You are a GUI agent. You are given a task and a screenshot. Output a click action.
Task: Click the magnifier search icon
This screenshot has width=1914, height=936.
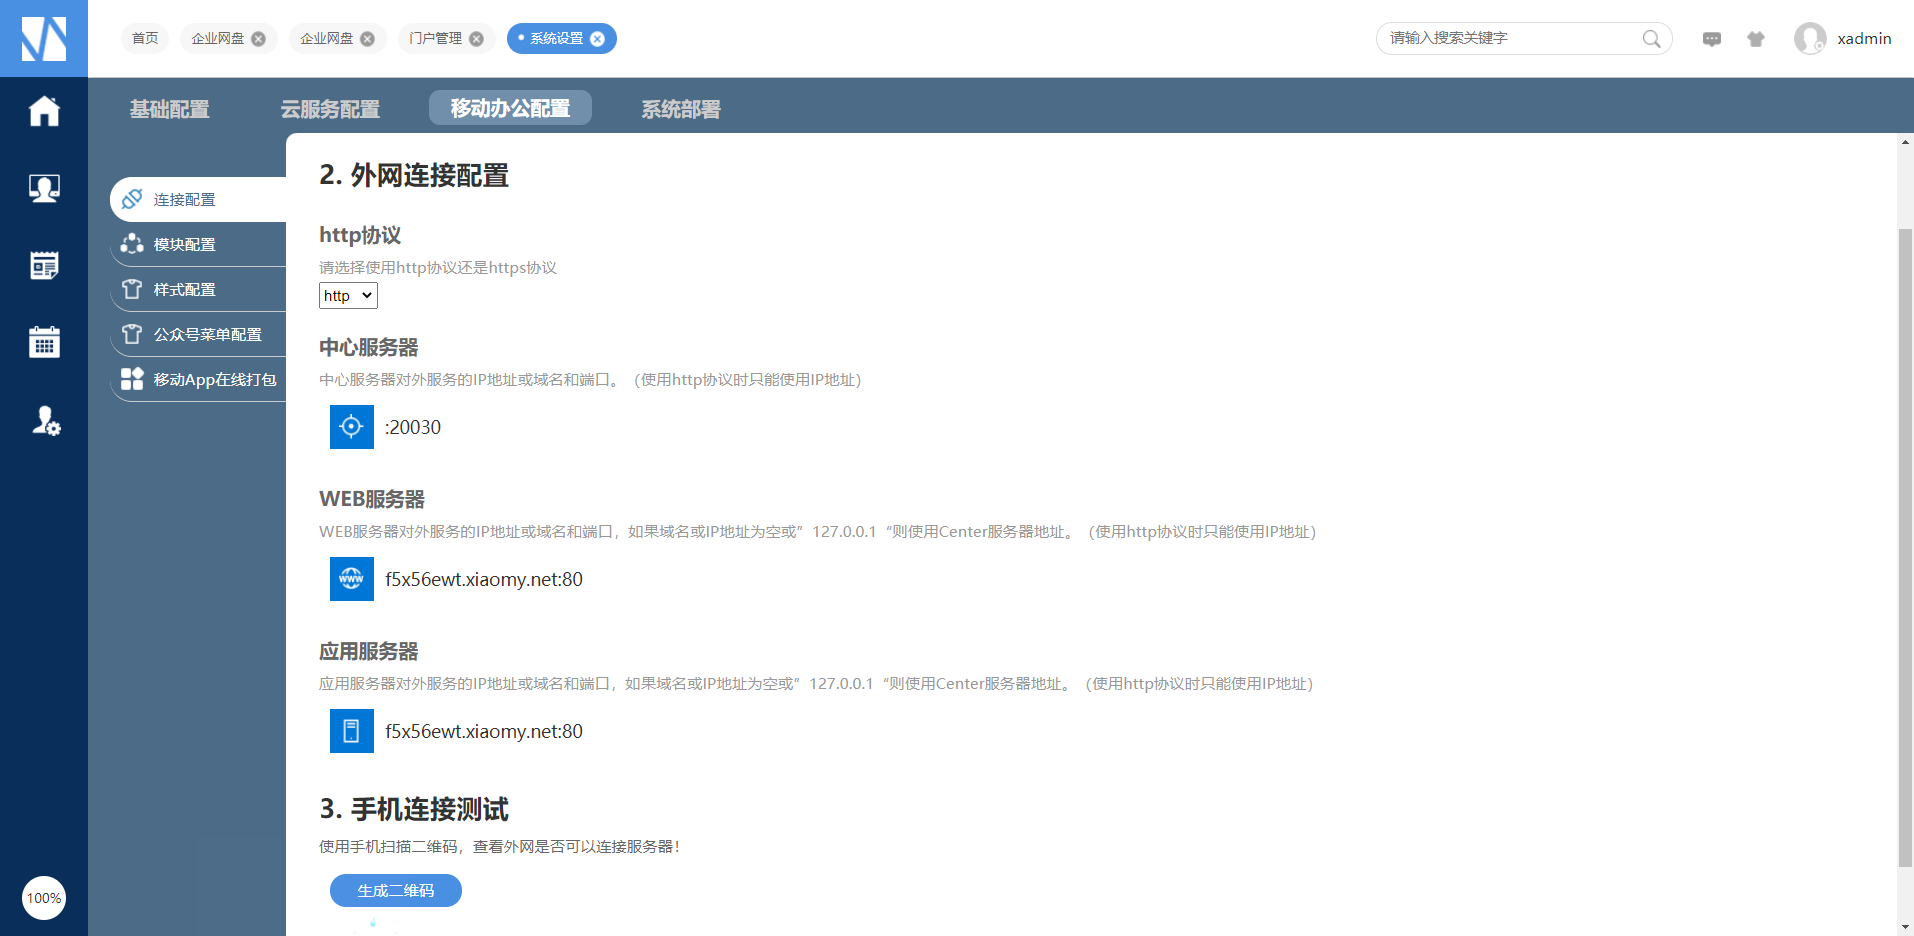pos(1651,39)
